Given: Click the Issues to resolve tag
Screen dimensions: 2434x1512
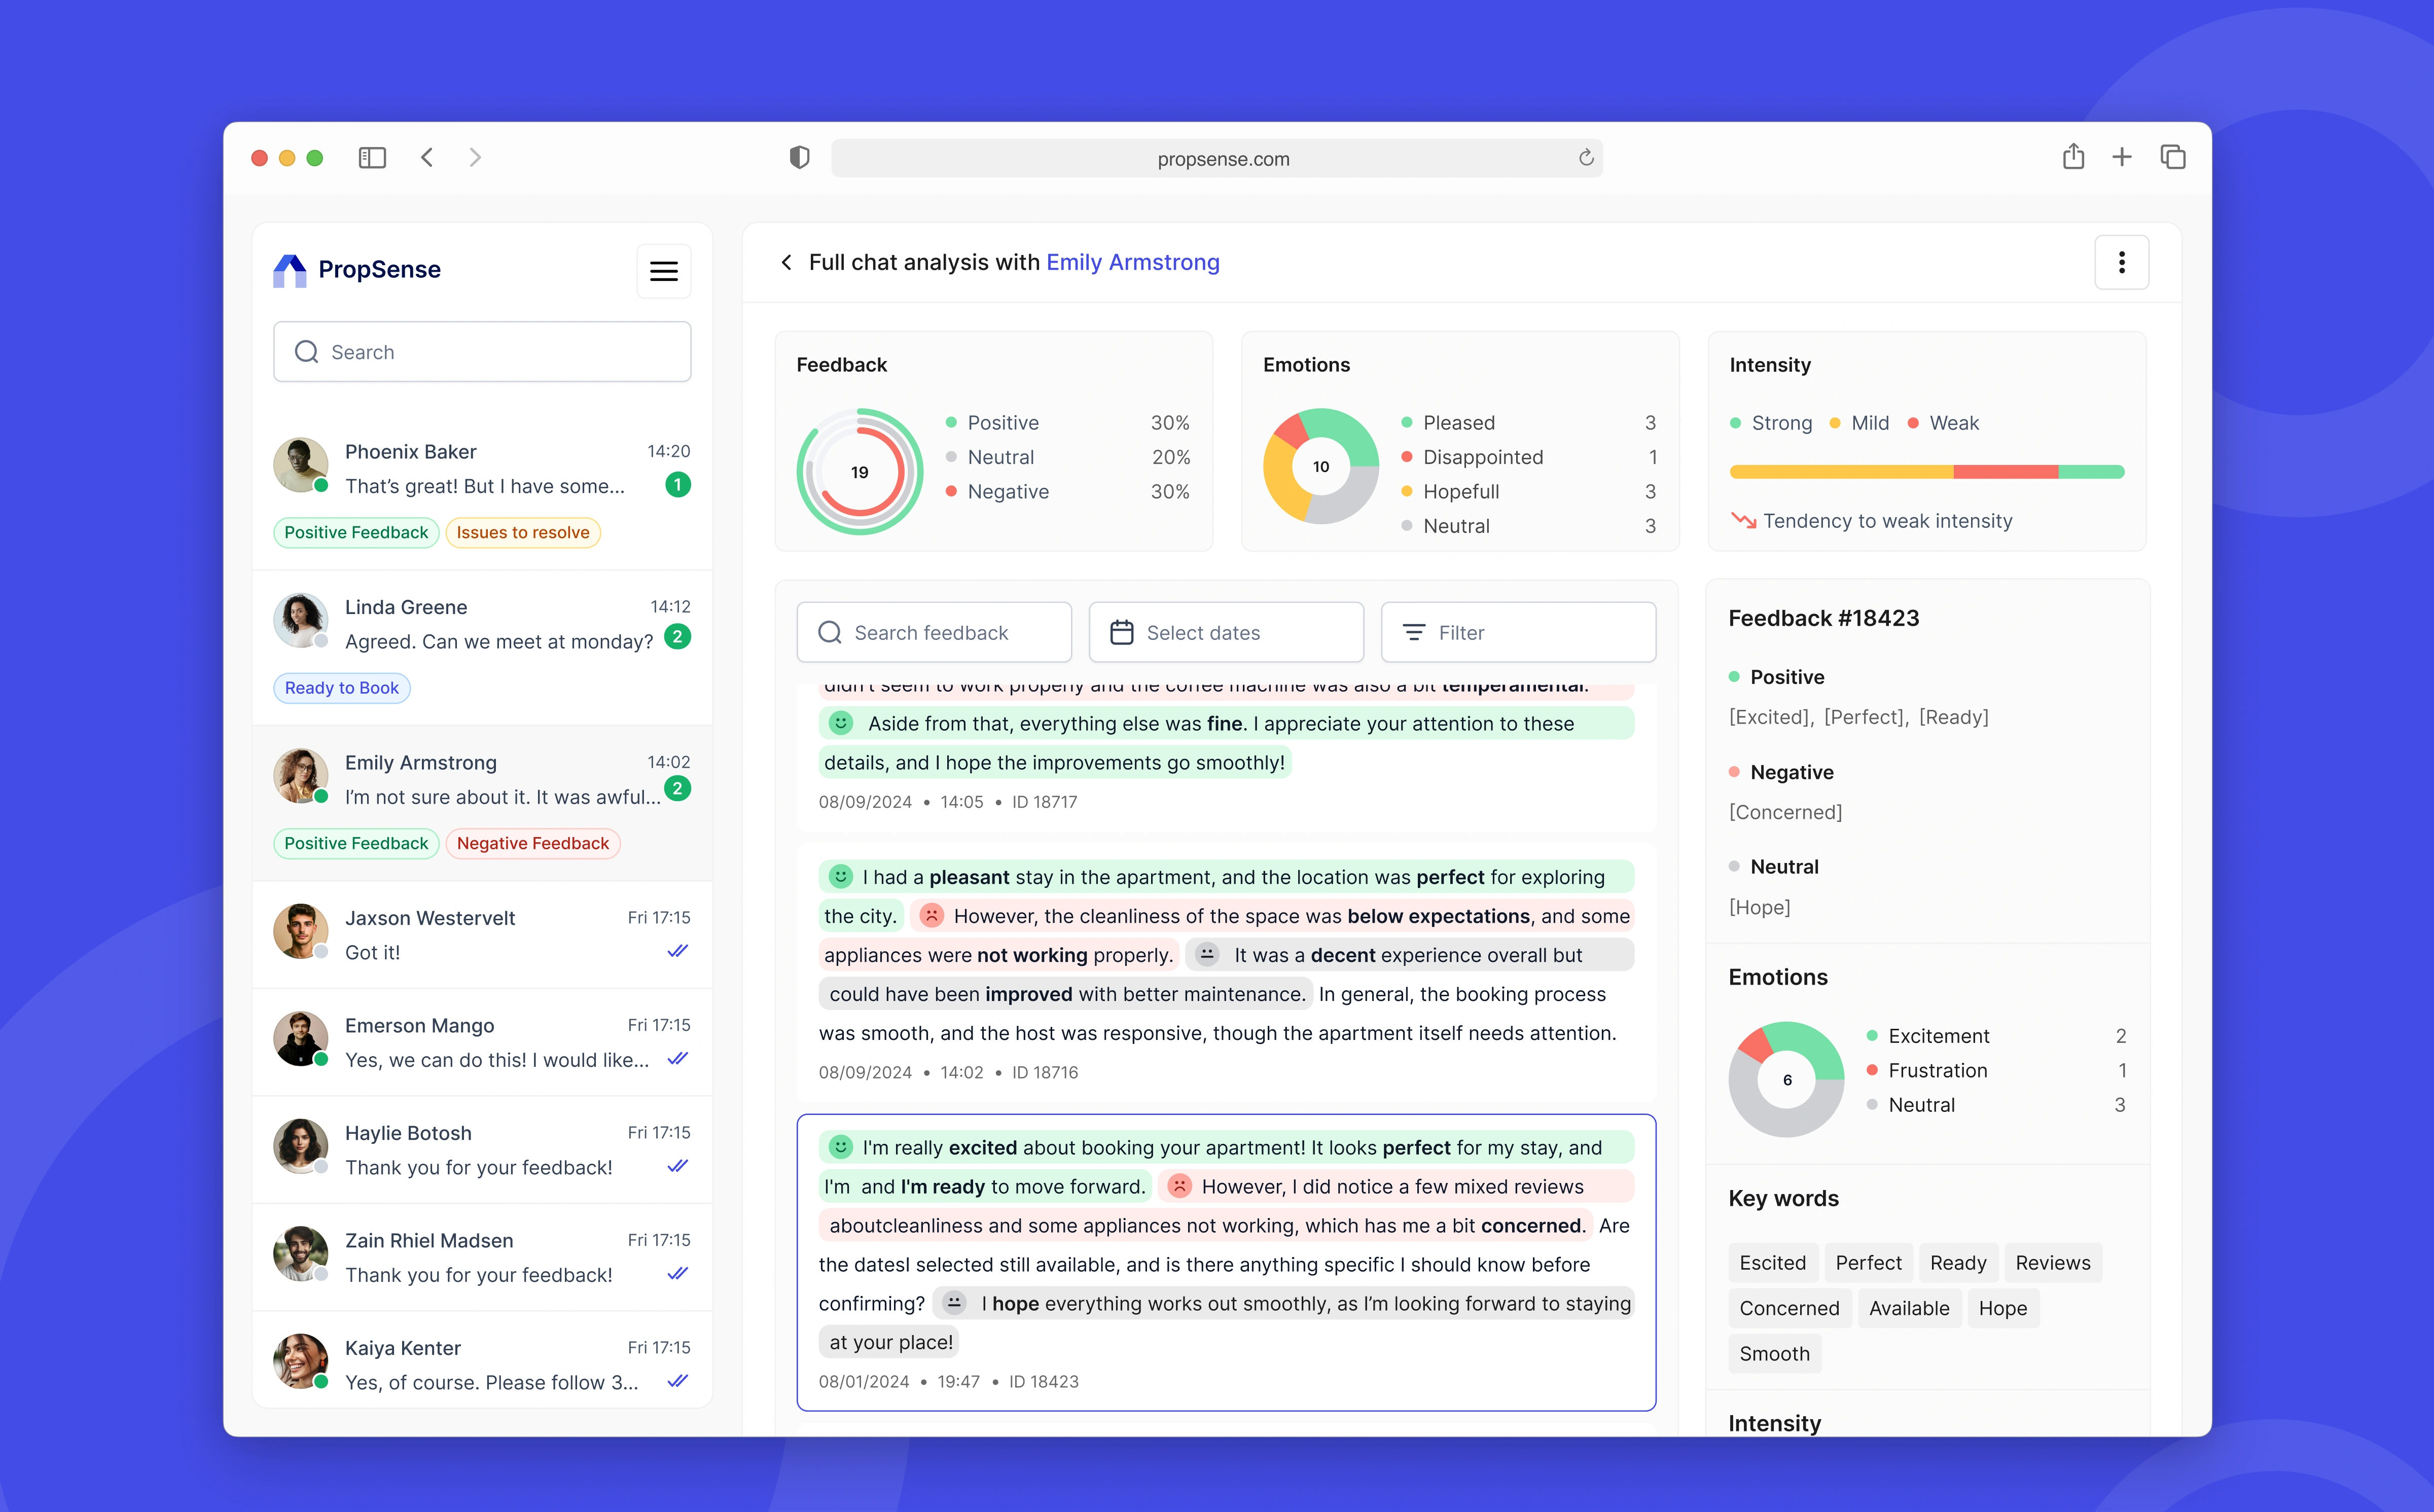Looking at the screenshot, I should point(523,532).
